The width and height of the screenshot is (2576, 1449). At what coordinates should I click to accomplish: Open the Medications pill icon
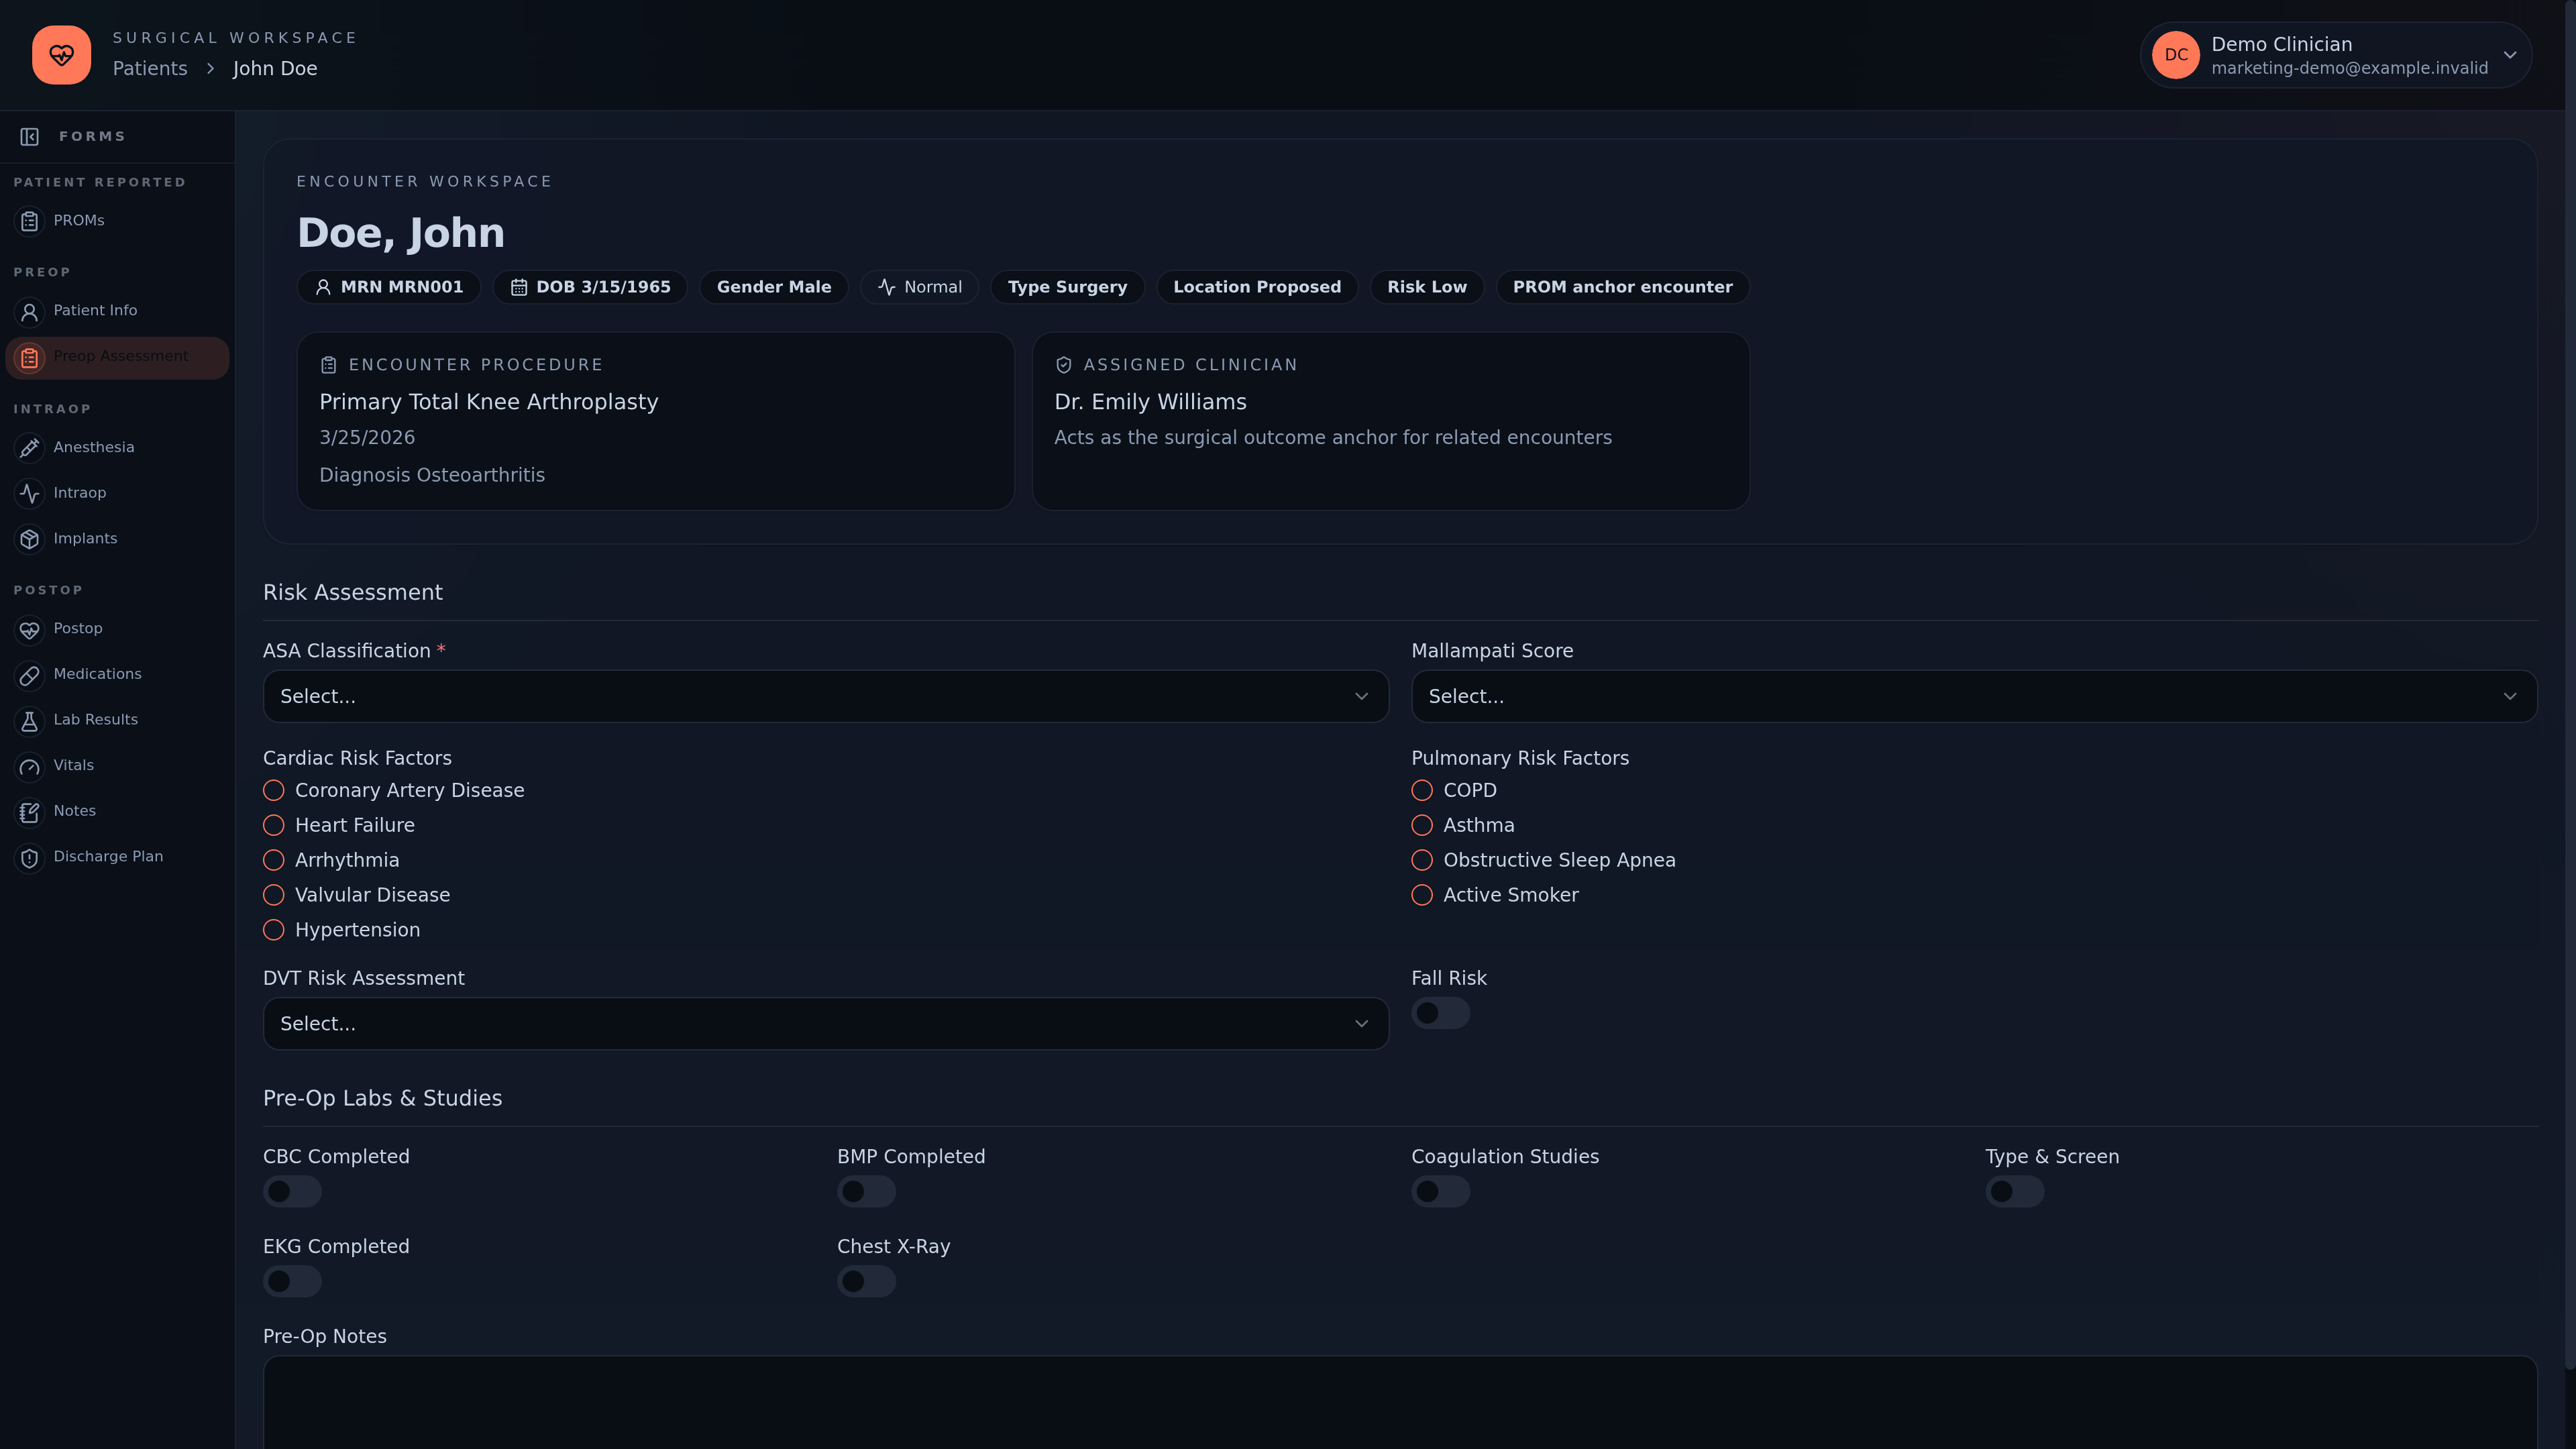click(x=30, y=675)
